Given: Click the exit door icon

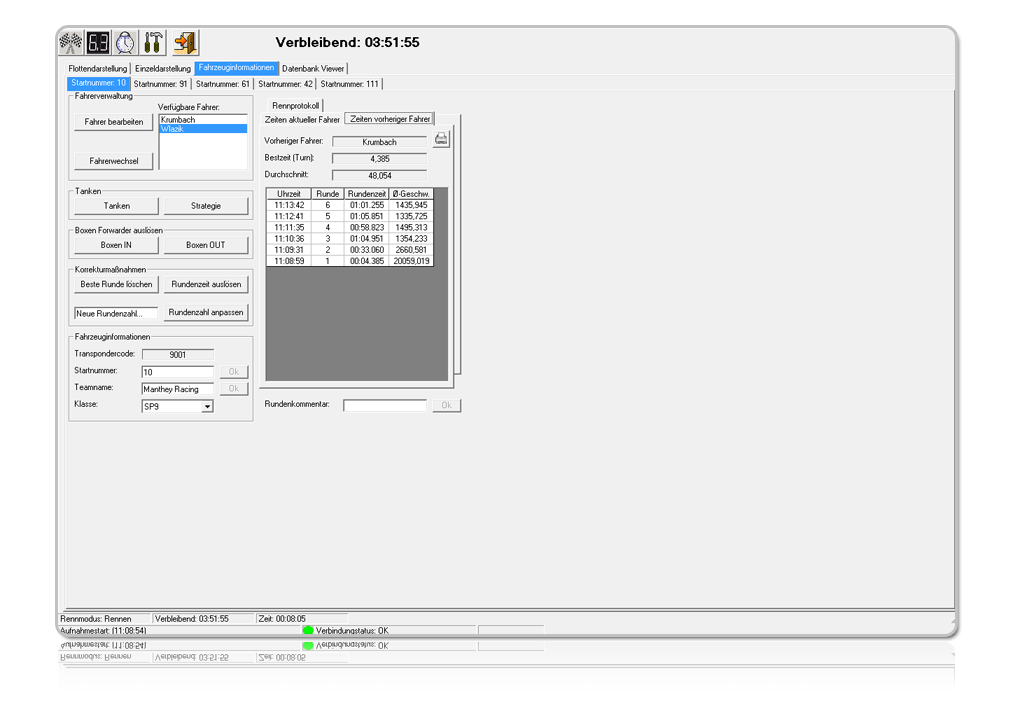Looking at the screenshot, I should click(185, 42).
